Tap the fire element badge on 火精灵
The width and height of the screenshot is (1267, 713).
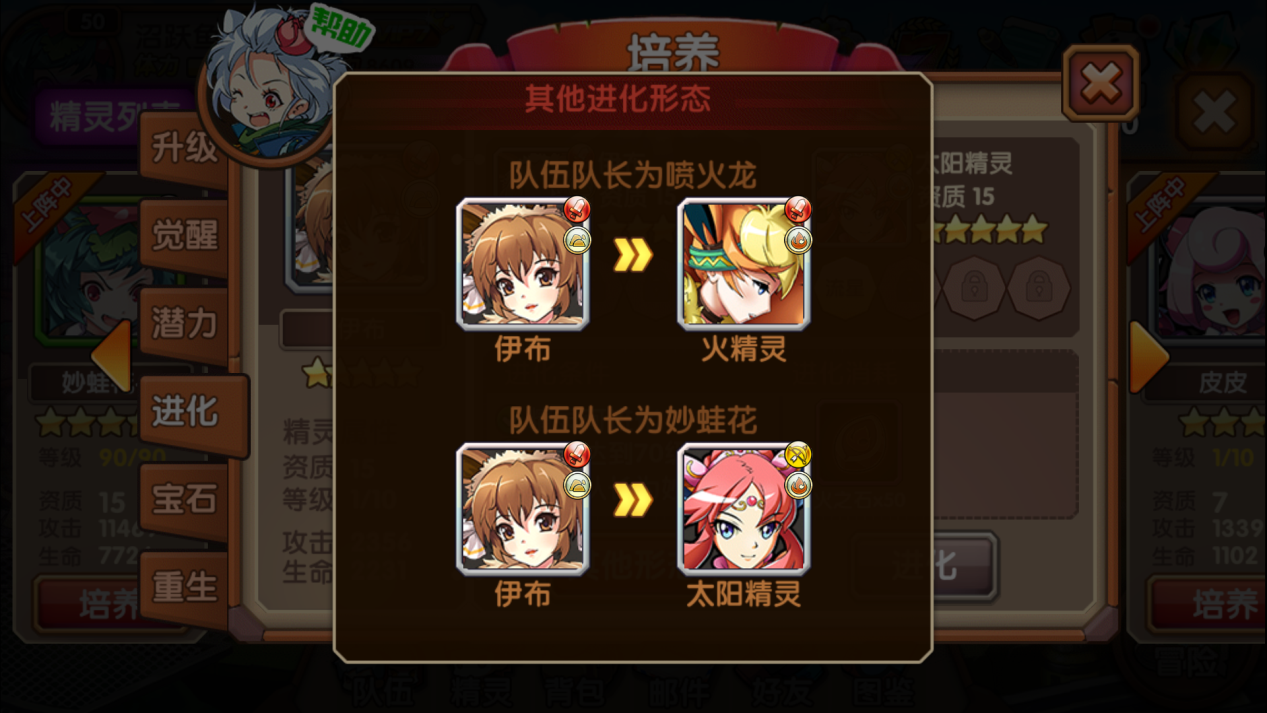[798, 241]
